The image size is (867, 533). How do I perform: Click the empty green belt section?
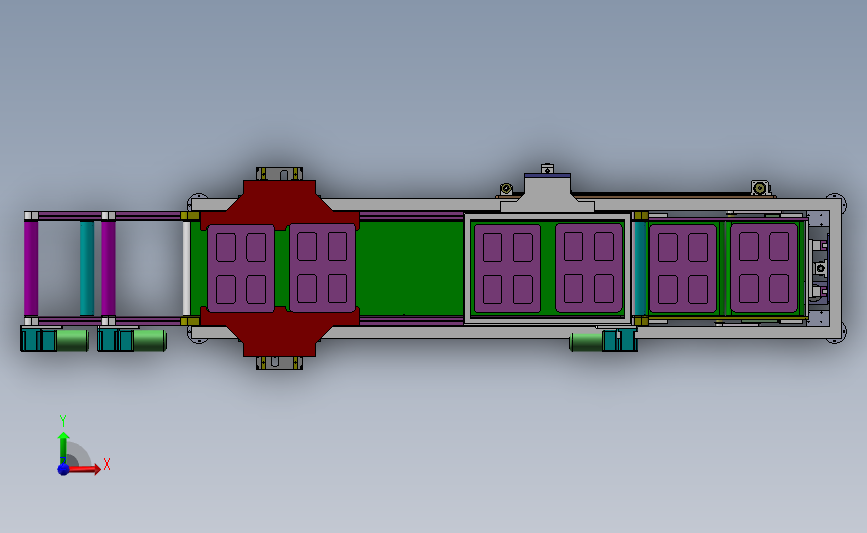(410, 268)
